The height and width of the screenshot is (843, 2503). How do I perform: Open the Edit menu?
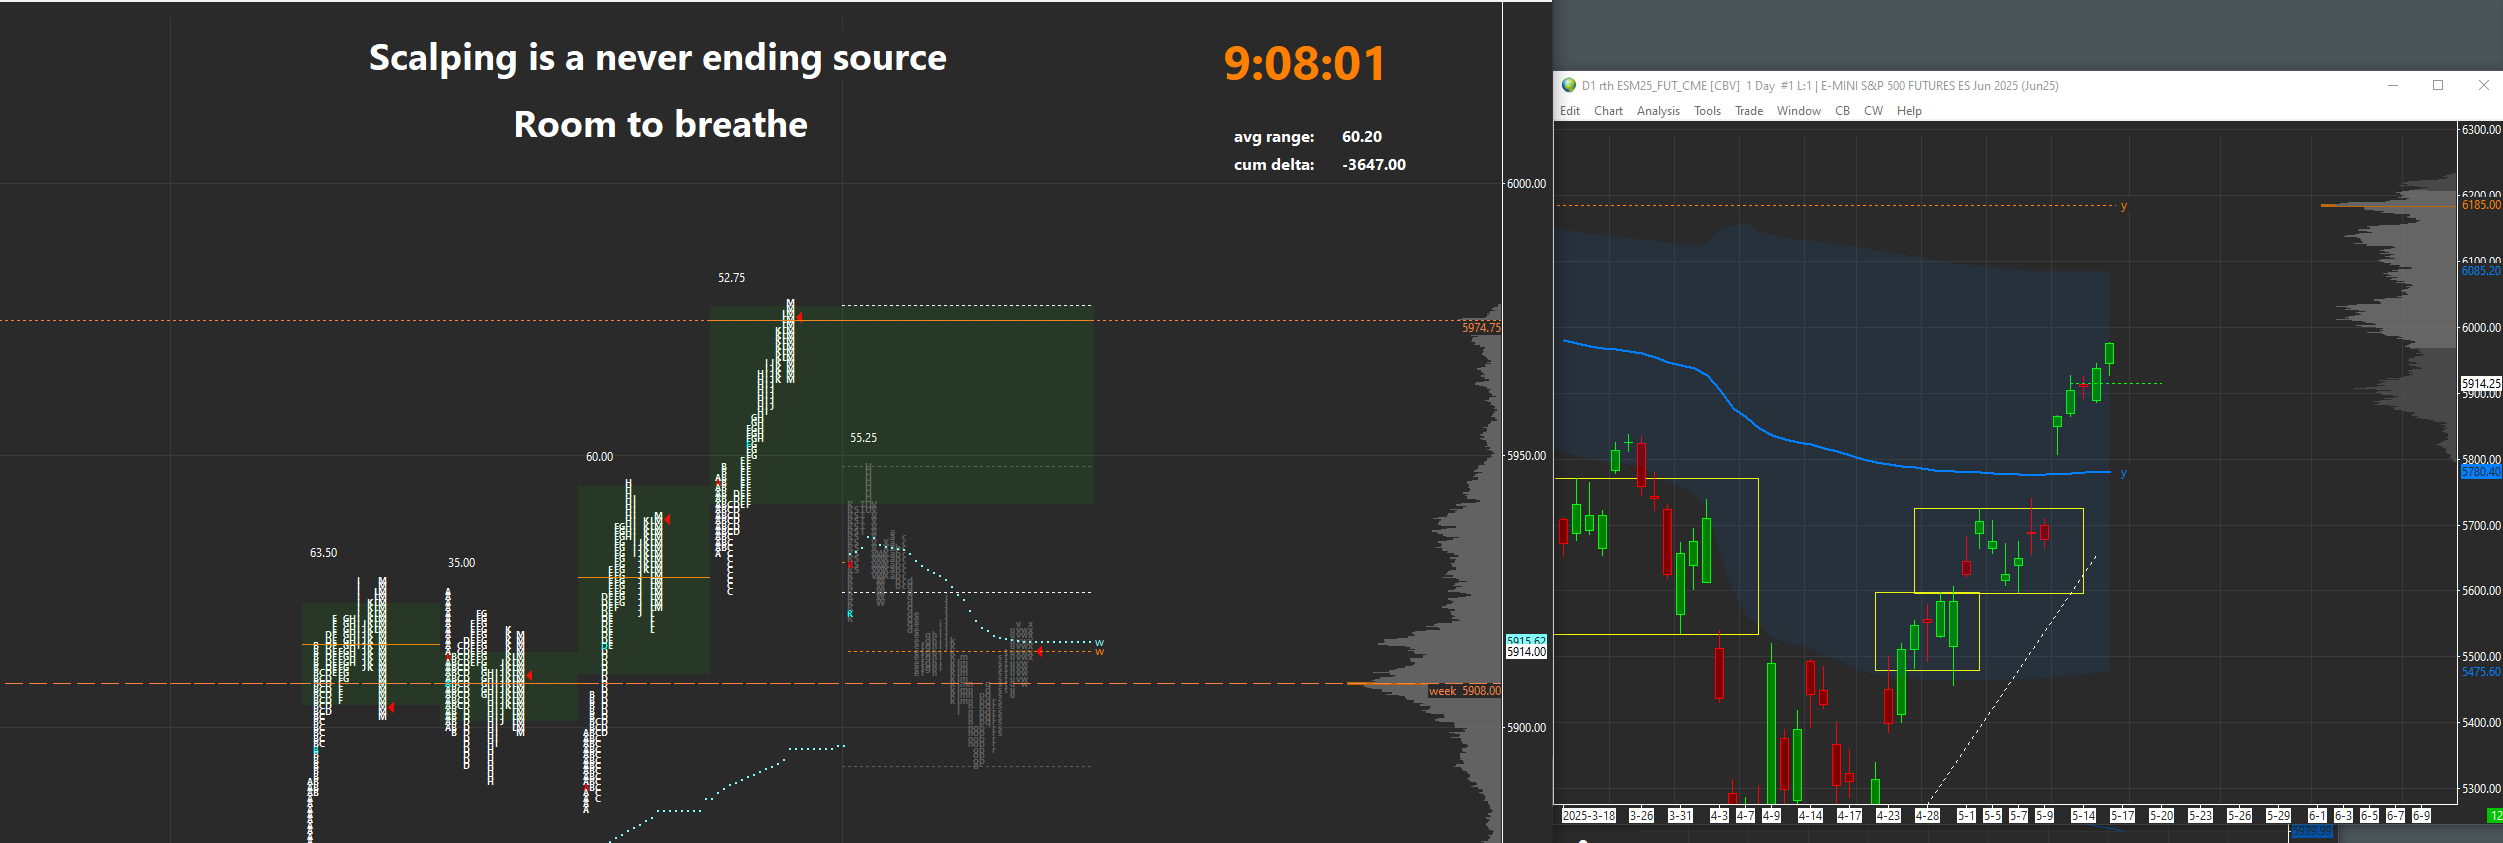[1570, 111]
